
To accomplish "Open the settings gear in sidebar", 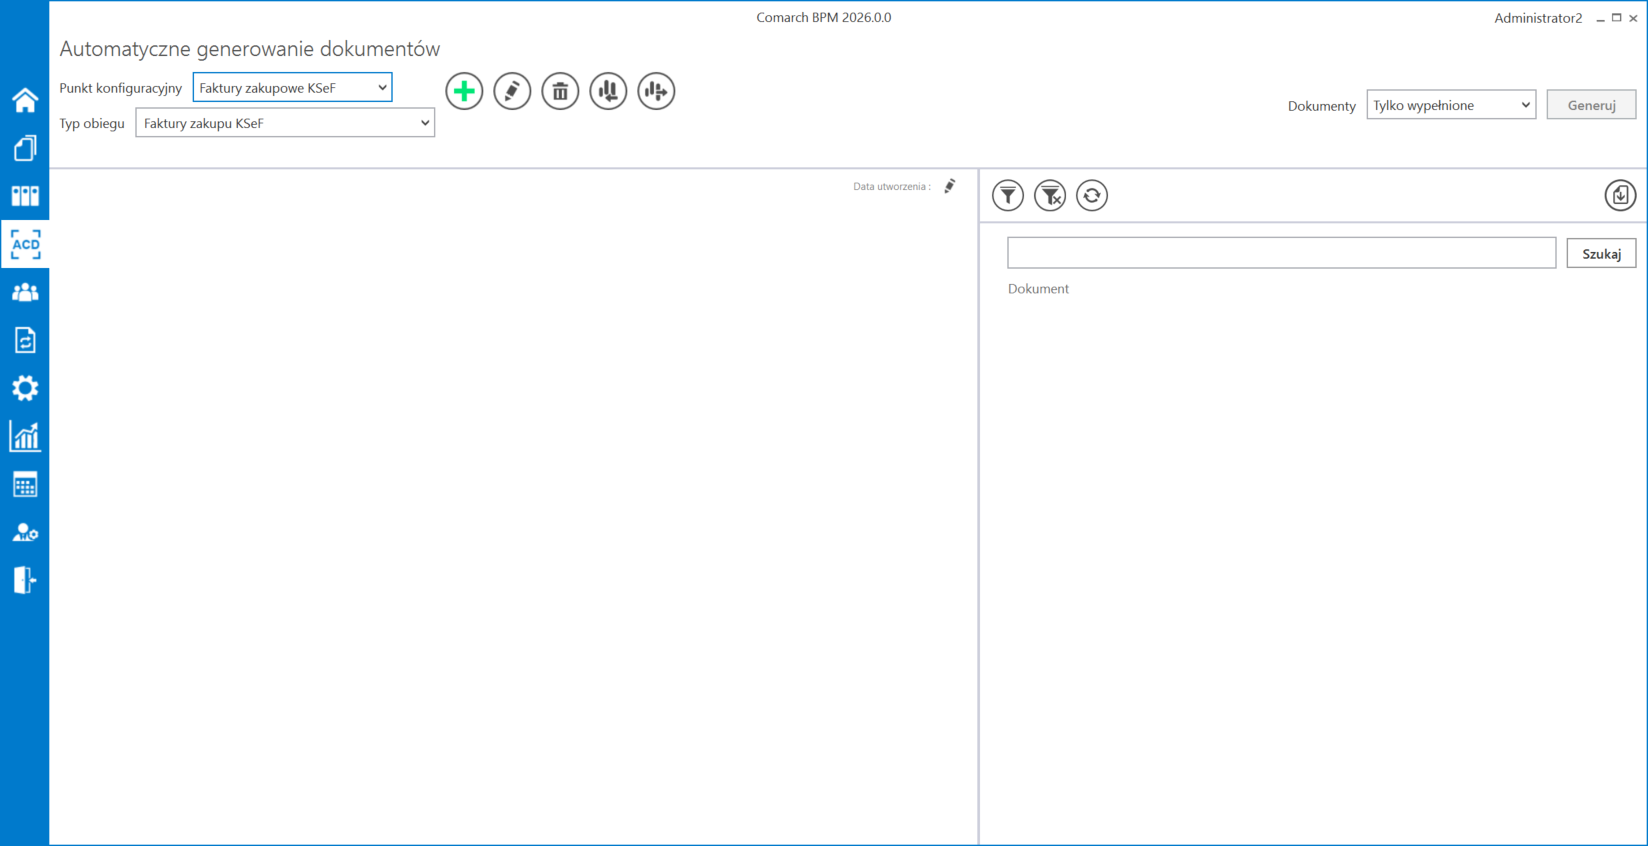I will 25,388.
